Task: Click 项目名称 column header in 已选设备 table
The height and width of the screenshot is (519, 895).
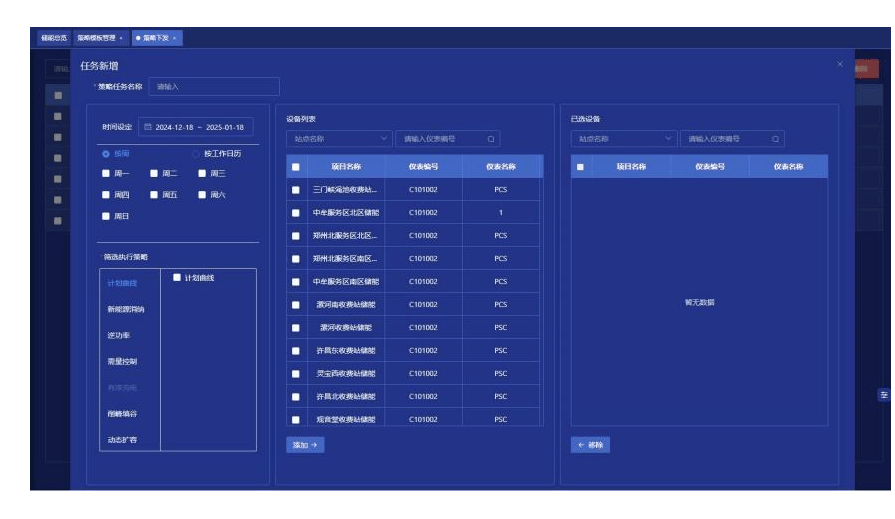Action: [x=631, y=167]
